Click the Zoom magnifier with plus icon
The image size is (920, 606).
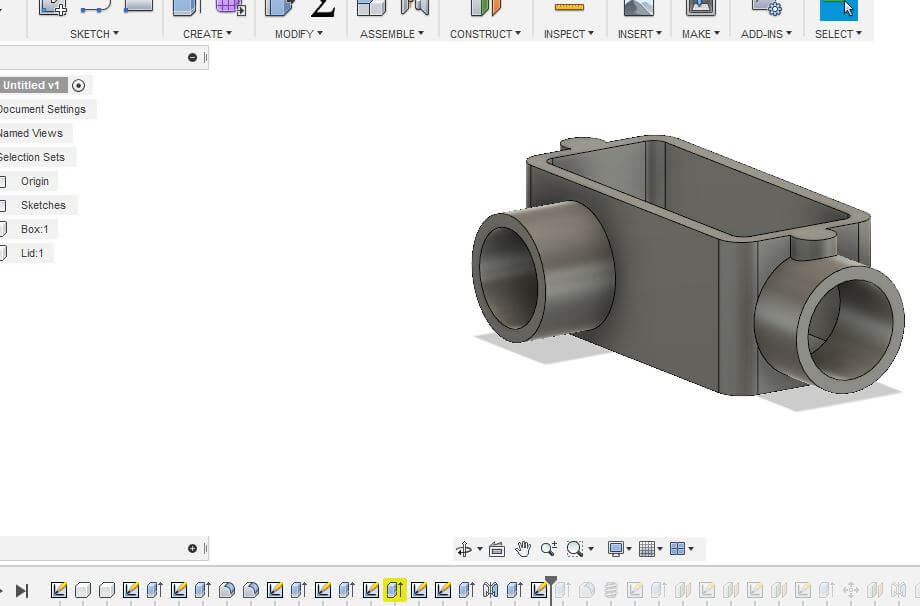pos(549,549)
